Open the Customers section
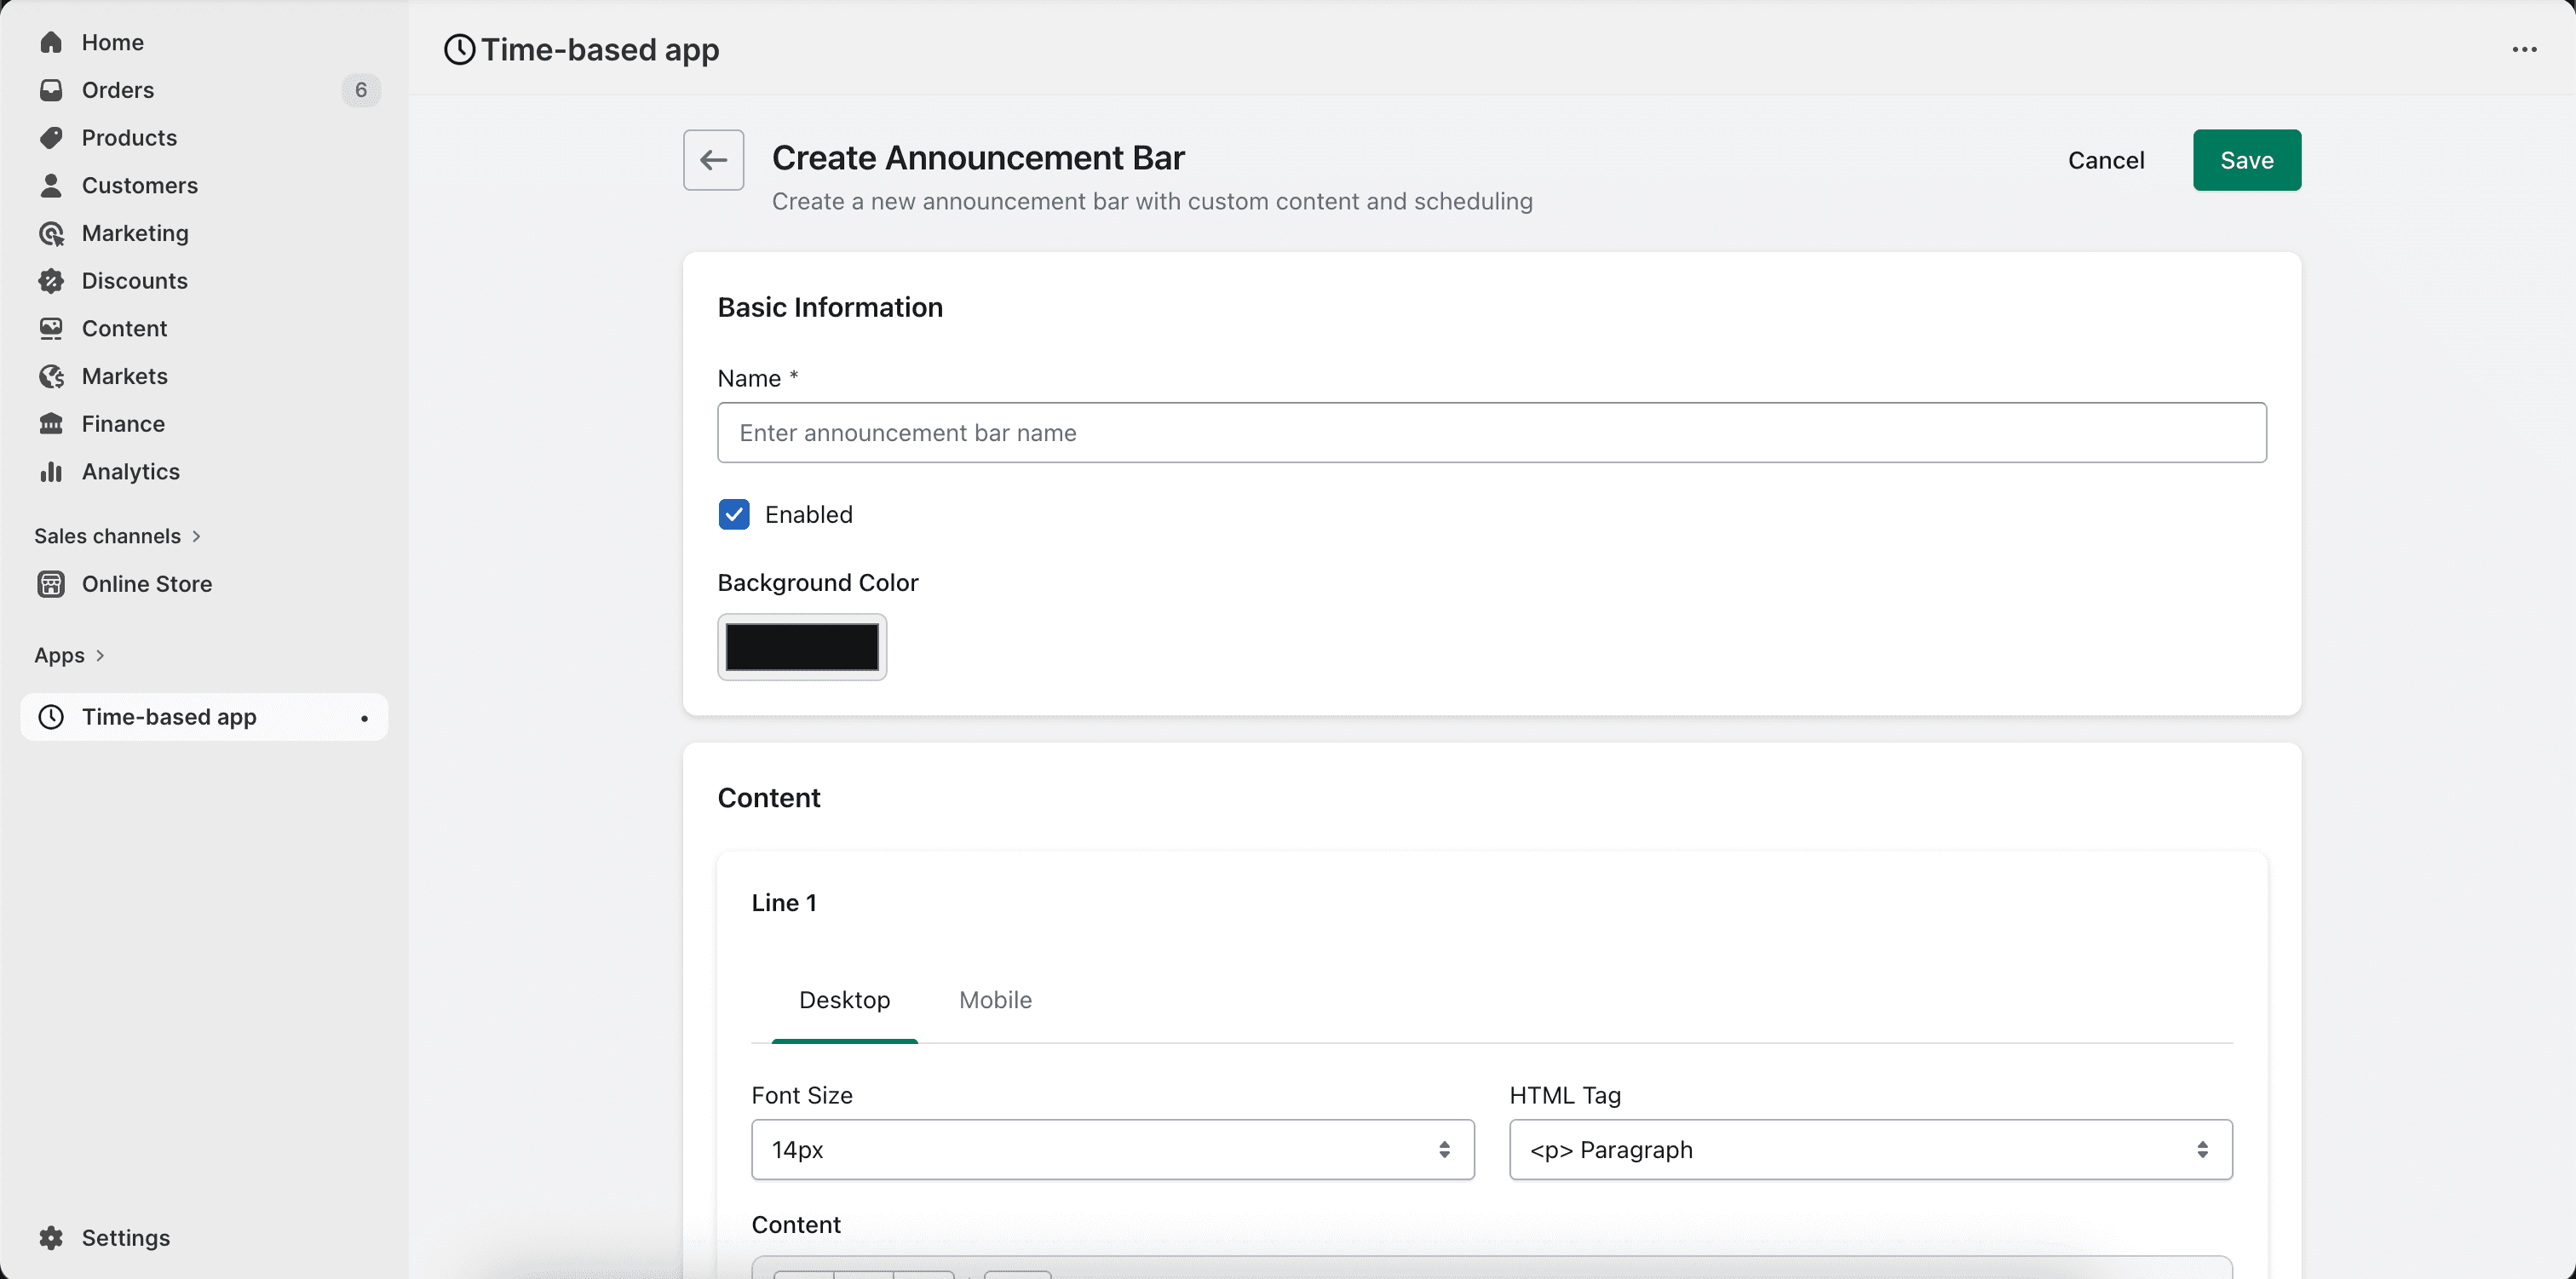Image resolution: width=2576 pixels, height=1279 pixels. 139,185
